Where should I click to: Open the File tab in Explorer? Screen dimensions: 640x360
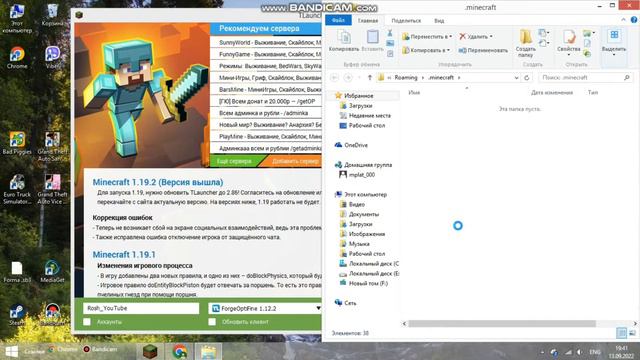338,20
